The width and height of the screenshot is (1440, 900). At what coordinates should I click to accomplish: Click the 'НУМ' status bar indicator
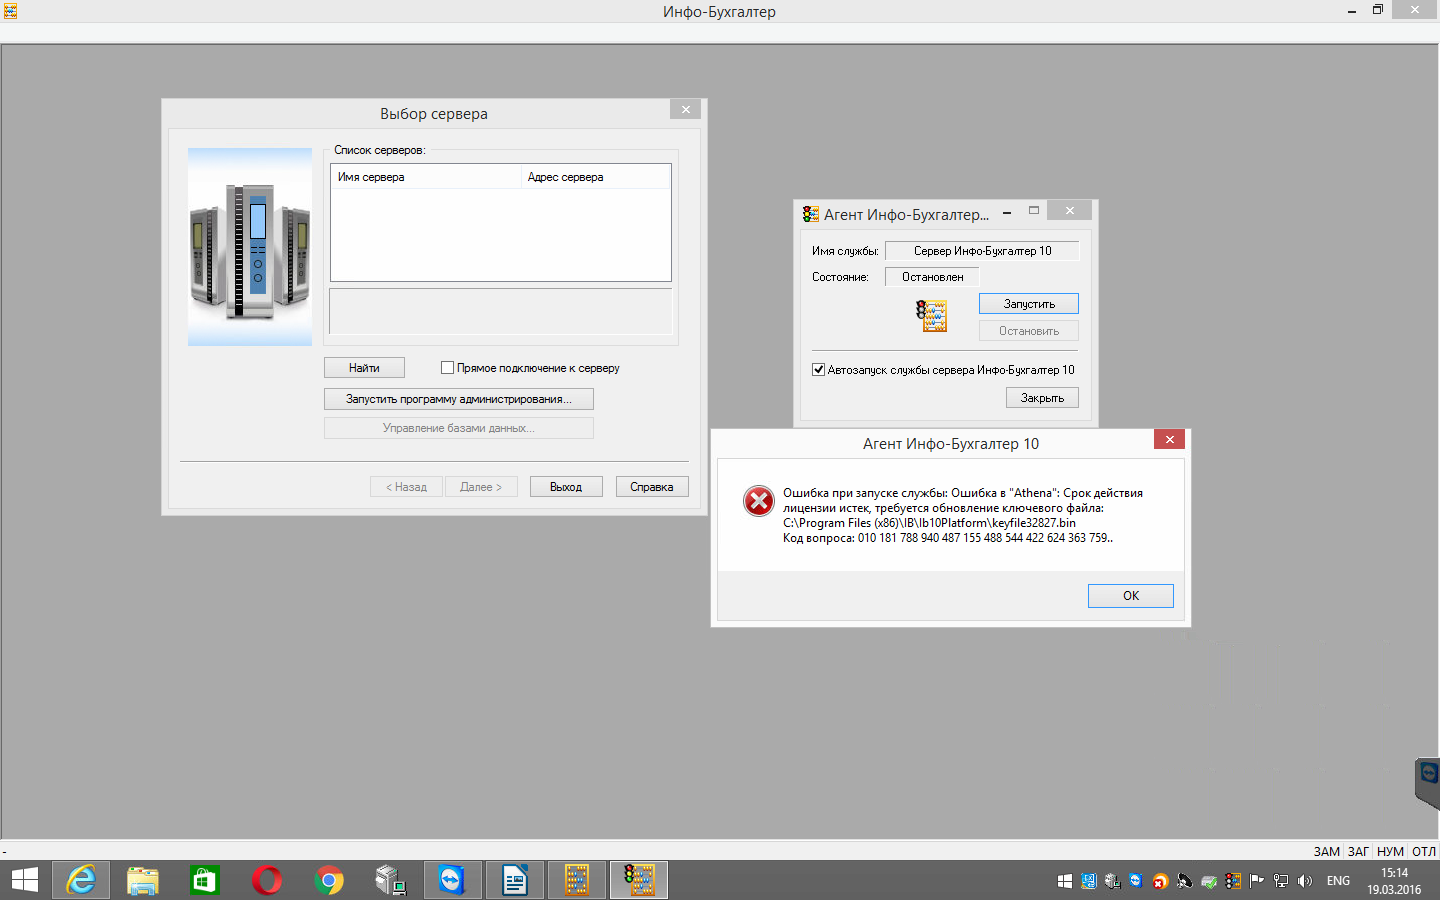pyautogui.click(x=1390, y=852)
